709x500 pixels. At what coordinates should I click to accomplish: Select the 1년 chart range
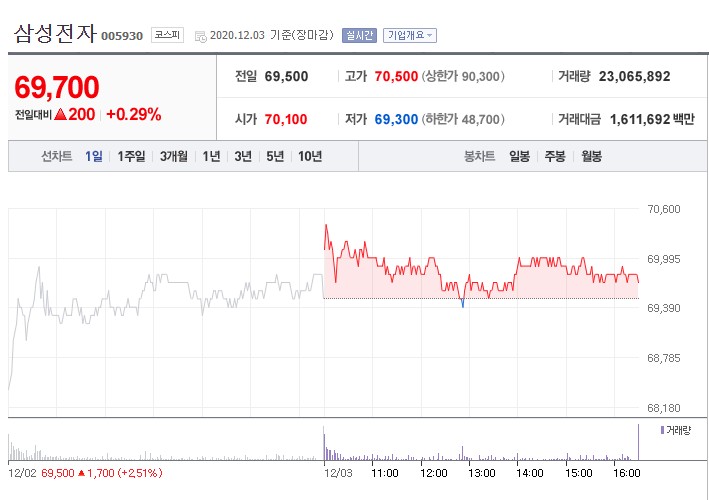pos(211,156)
